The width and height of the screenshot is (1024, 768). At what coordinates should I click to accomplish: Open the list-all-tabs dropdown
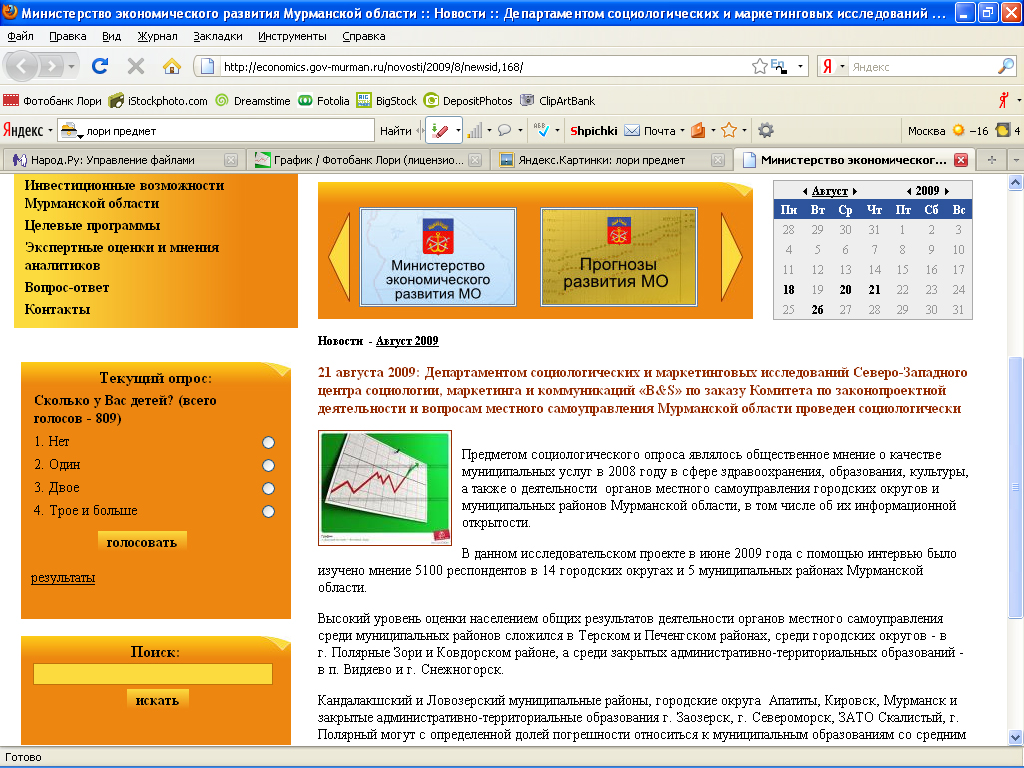[x=1015, y=160]
